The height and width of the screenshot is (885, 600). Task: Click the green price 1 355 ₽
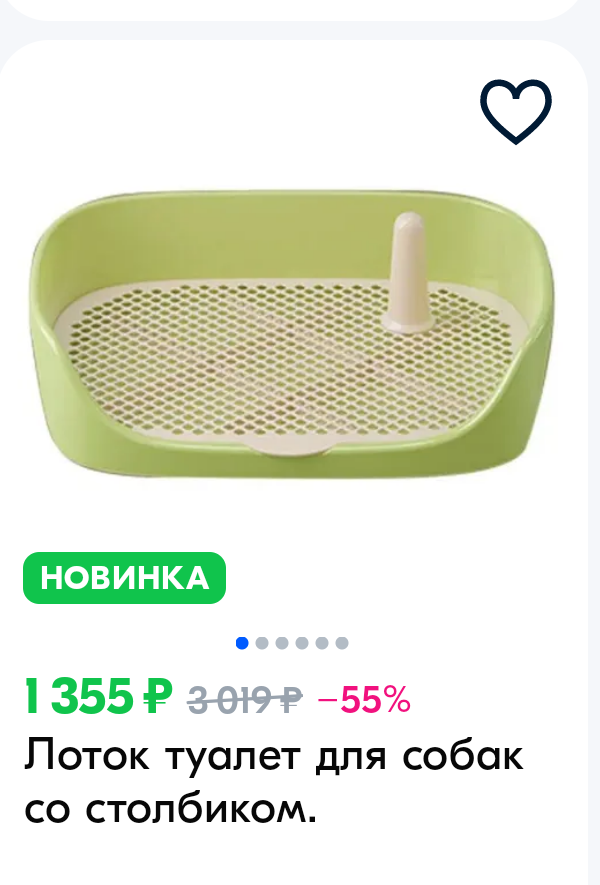[x=98, y=697]
